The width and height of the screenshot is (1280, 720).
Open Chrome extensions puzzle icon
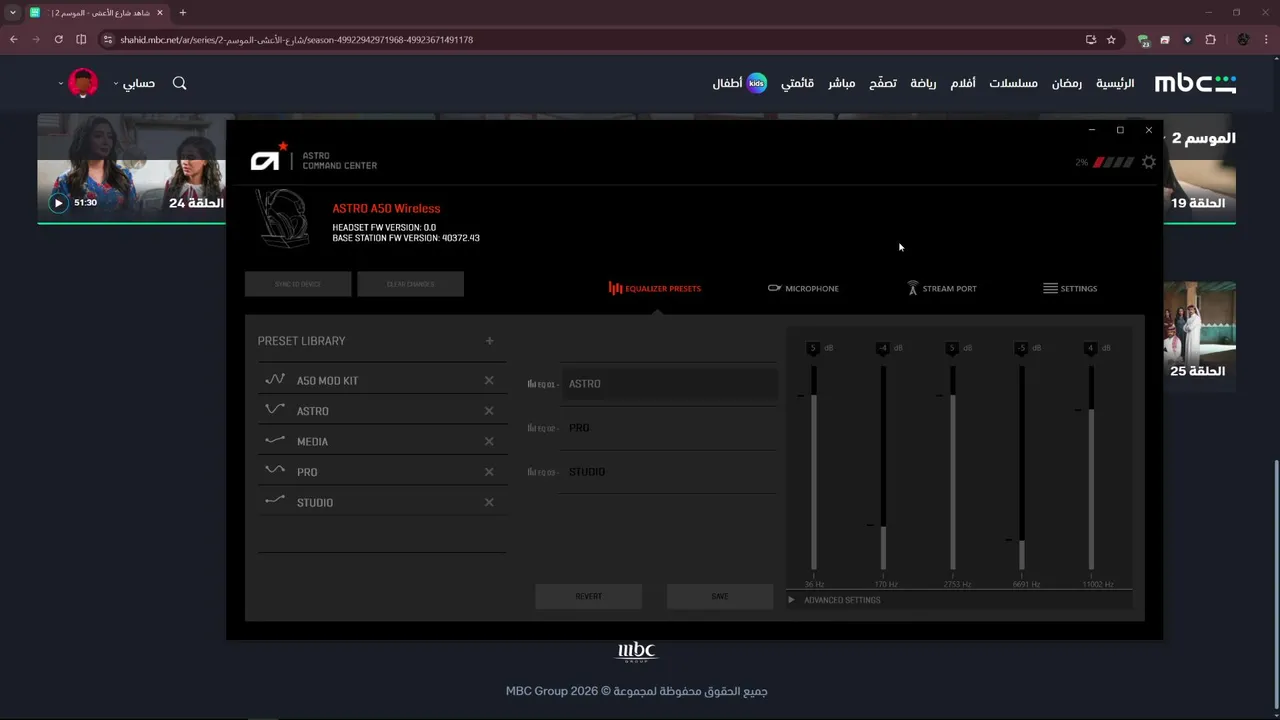coord(1210,40)
